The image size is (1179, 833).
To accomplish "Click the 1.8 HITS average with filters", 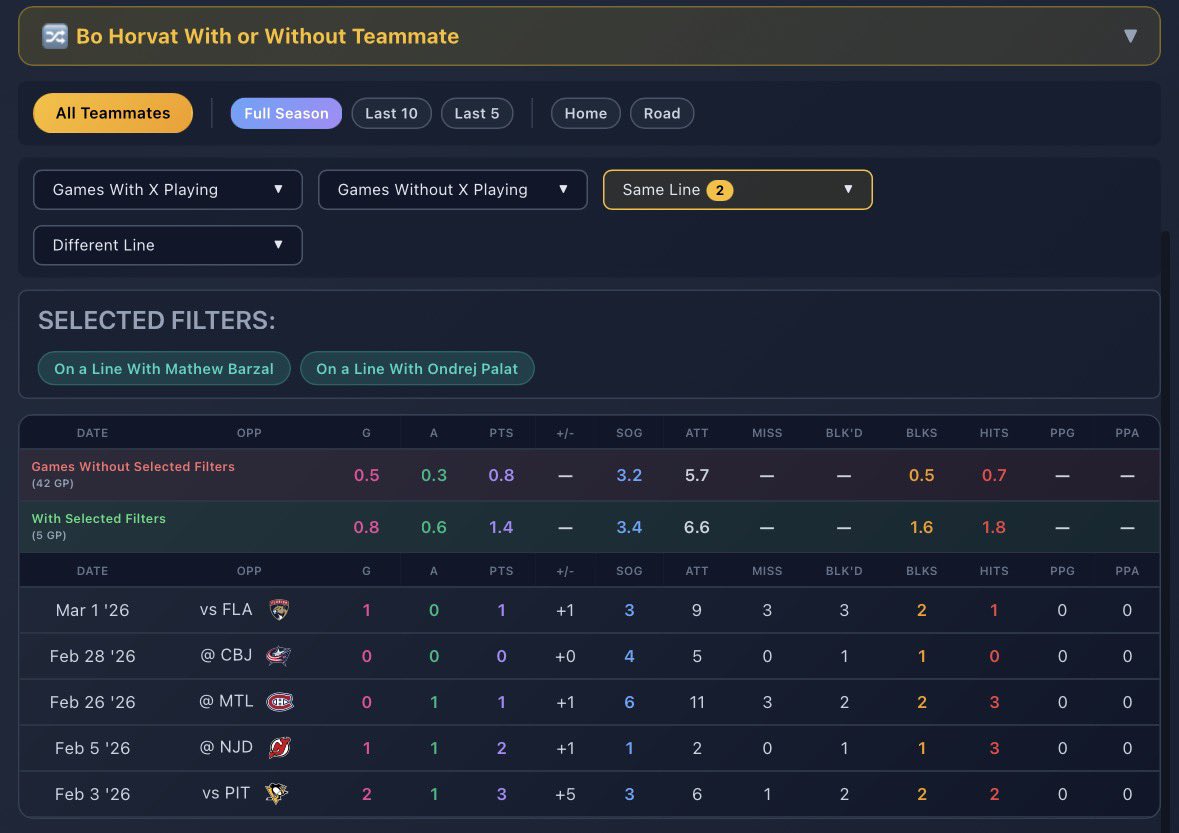I will (993, 527).
